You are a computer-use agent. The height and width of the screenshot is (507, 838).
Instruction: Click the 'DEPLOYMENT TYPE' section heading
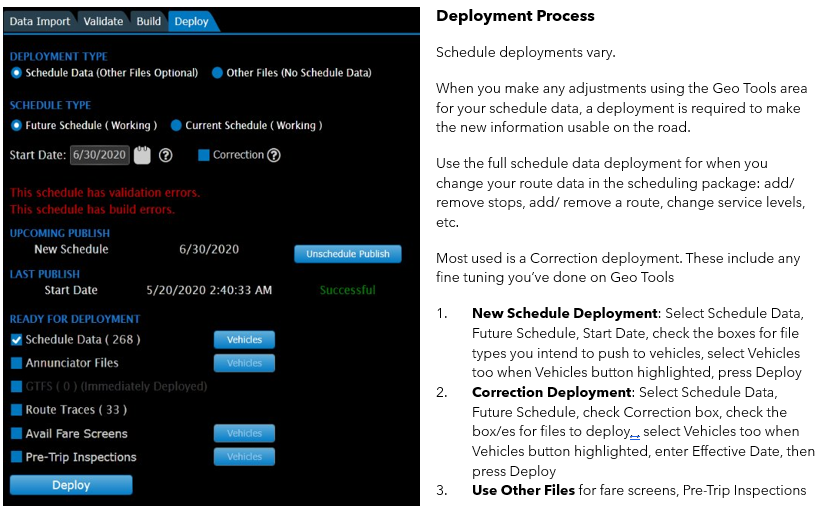(59, 57)
